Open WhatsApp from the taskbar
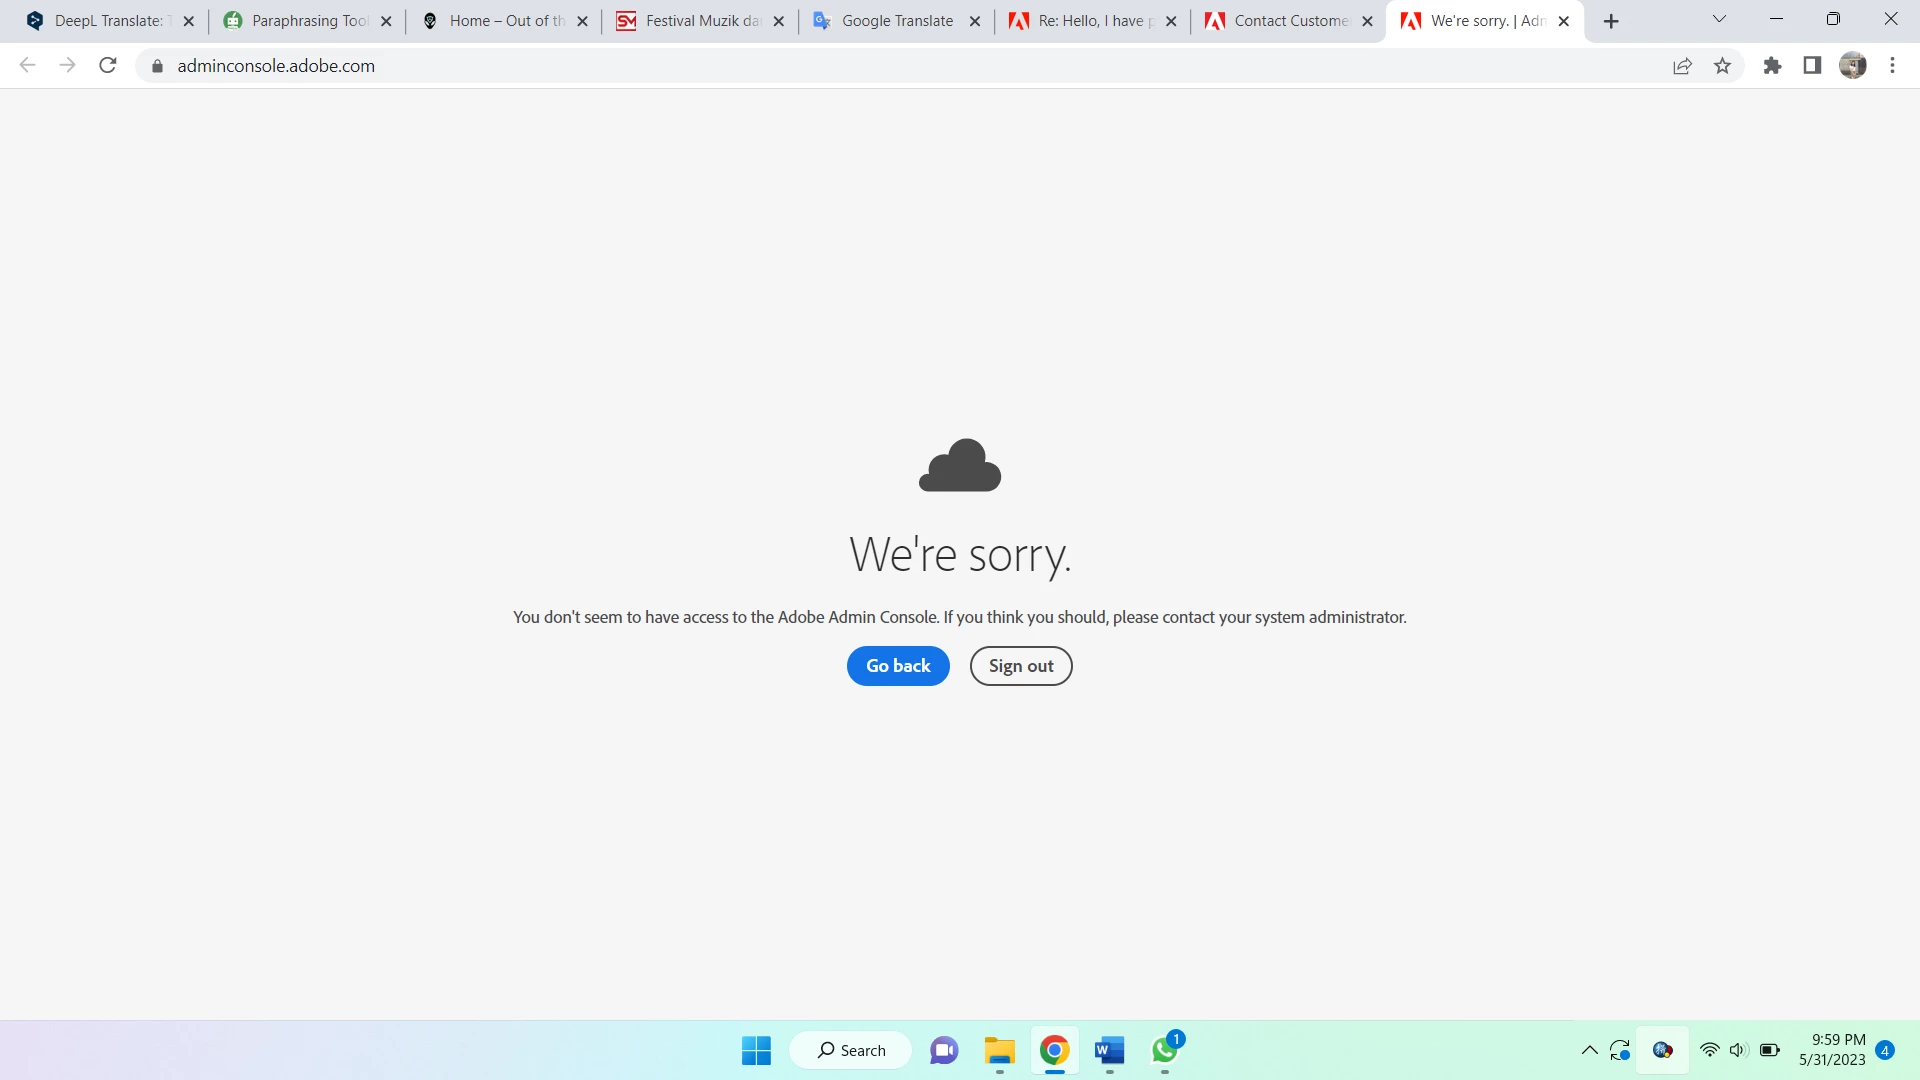Image resolution: width=1920 pixels, height=1080 pixels. coord(1164,1050)
